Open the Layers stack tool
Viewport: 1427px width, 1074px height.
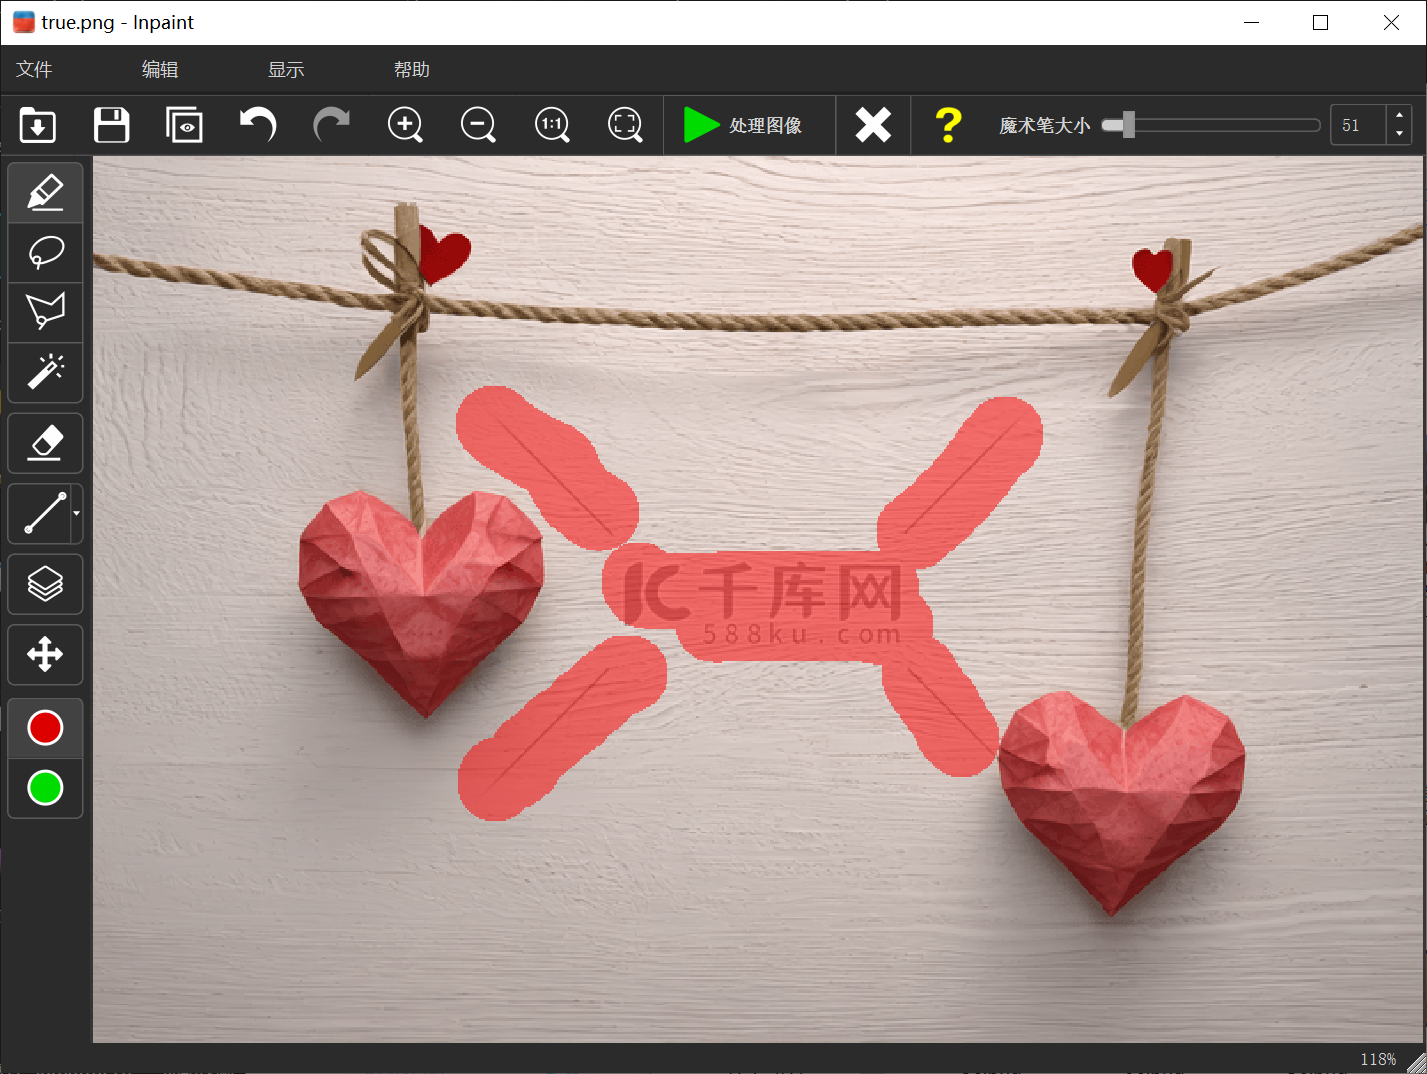45,584
